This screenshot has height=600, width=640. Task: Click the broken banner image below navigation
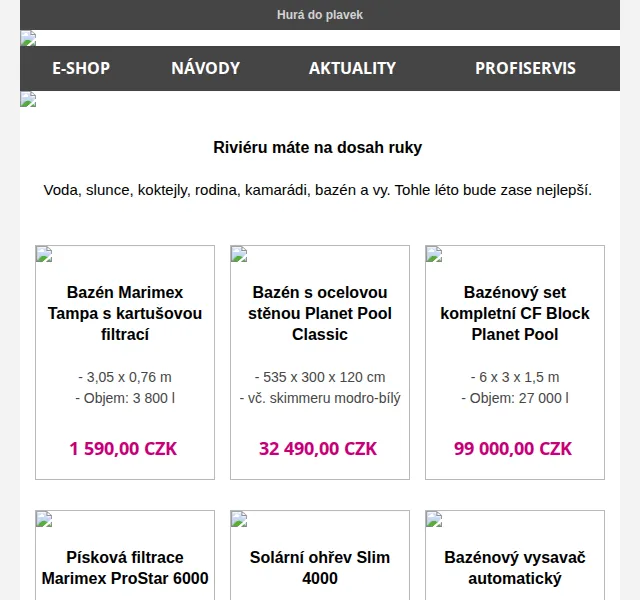tap(28, 99)
